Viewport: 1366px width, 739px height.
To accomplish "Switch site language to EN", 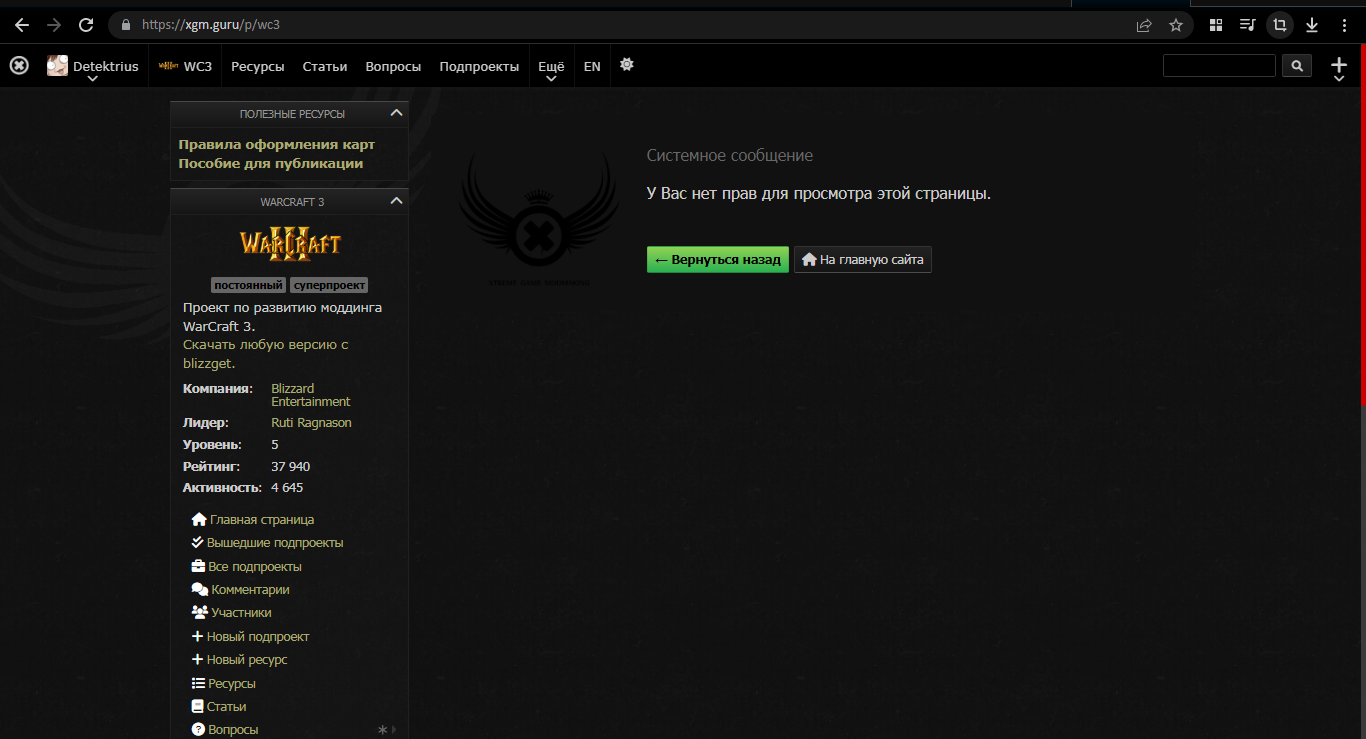I will [x=592, y=67].
